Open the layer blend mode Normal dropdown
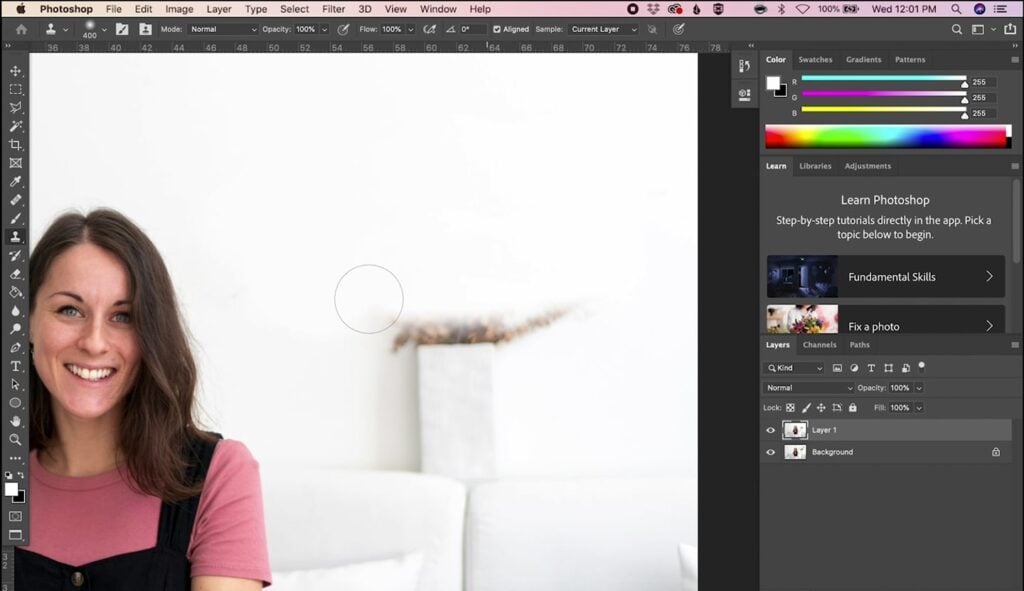This screenshot has height=591, width=1024. point(809,388)
